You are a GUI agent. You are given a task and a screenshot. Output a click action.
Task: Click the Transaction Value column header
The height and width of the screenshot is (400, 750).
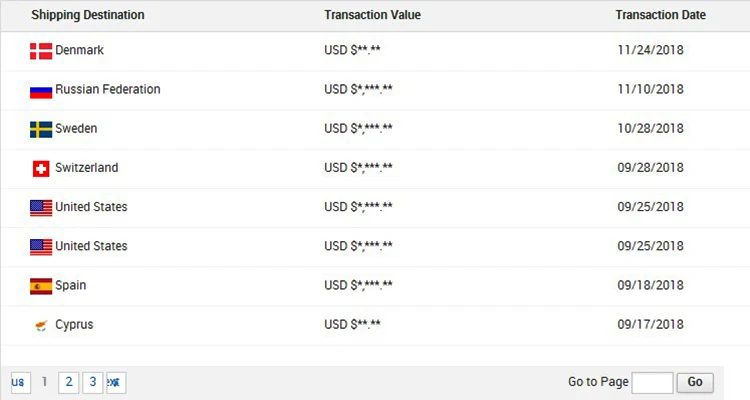(372, 15)
